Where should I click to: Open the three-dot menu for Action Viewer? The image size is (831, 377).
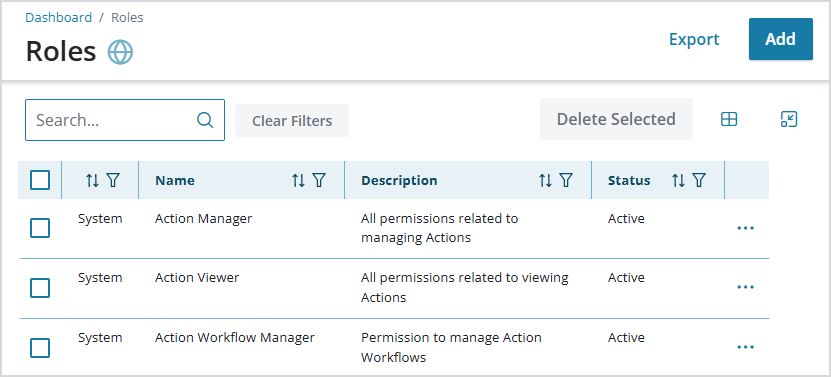(x=745, y=287)
